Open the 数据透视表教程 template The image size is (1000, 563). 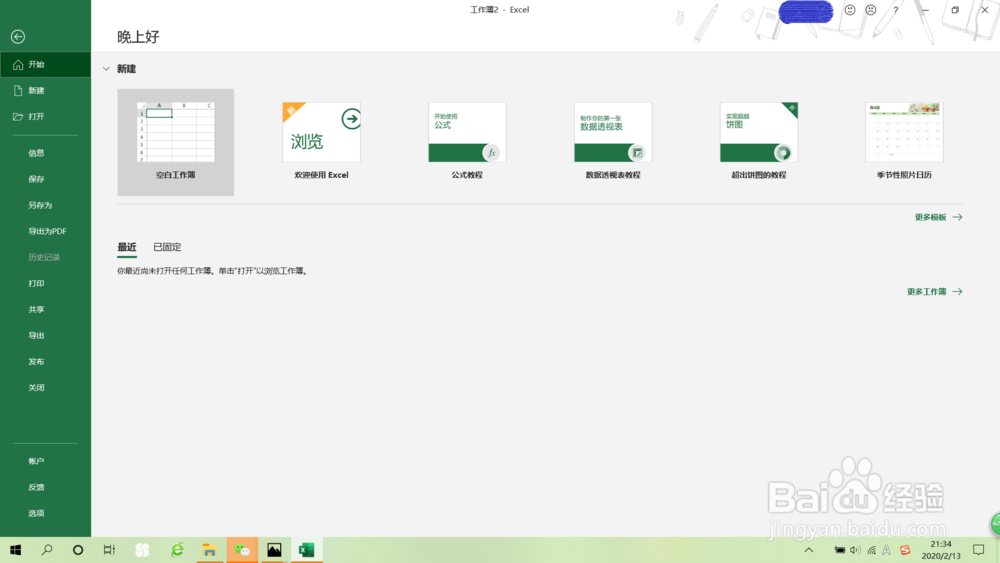click(613, 142)
